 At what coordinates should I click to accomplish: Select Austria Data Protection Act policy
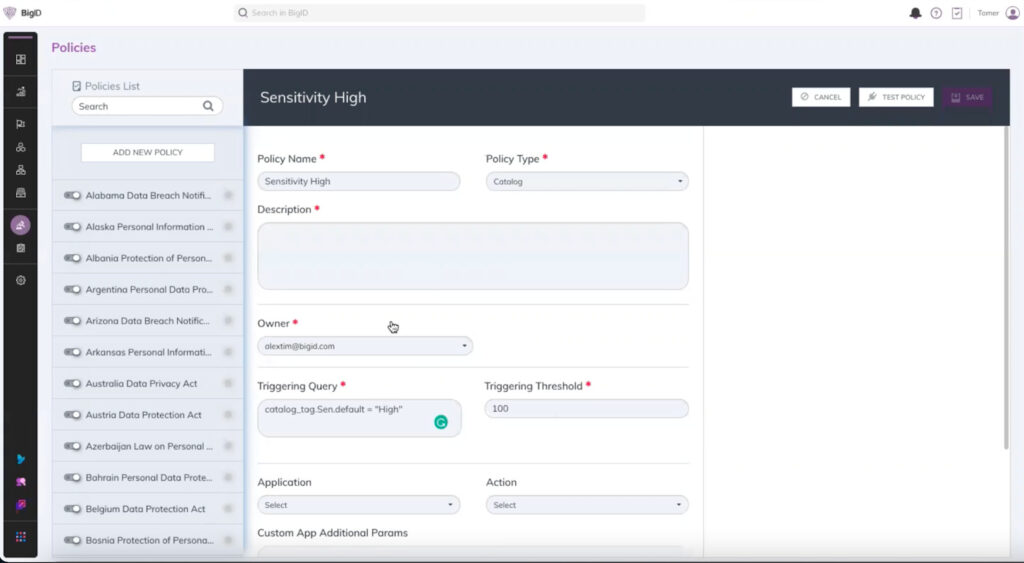[x=143, y=415]
